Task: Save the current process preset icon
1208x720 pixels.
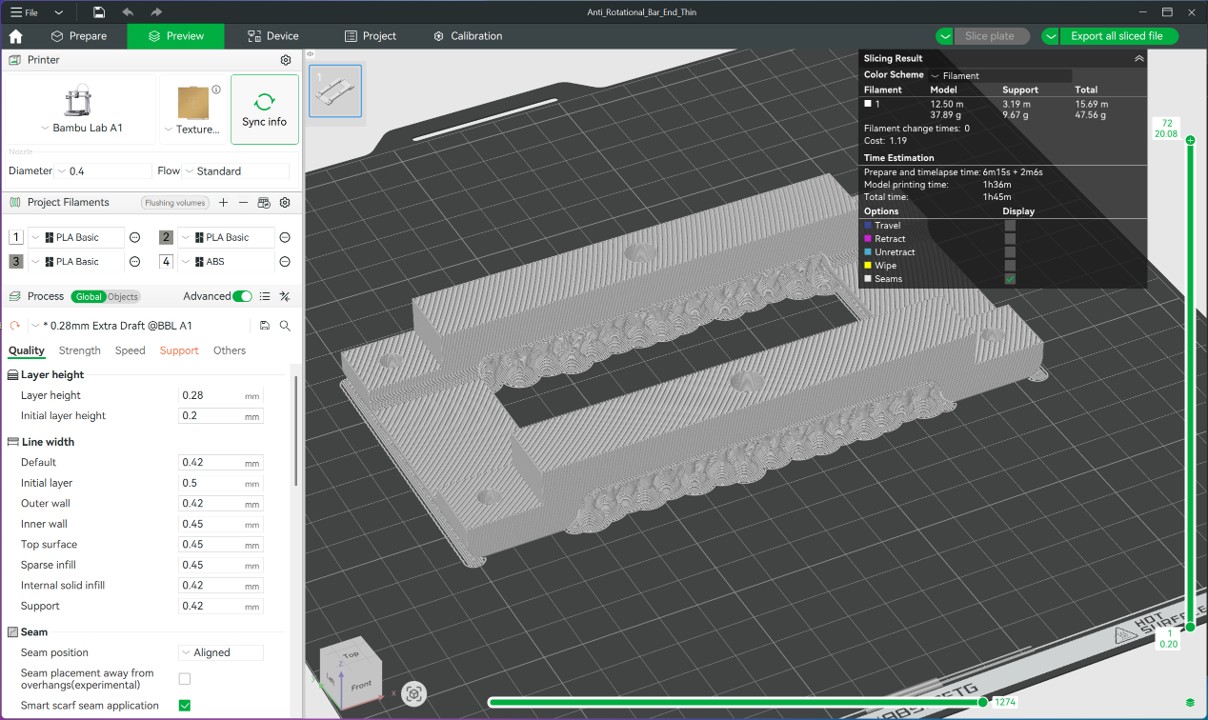Action: point(264,325)
